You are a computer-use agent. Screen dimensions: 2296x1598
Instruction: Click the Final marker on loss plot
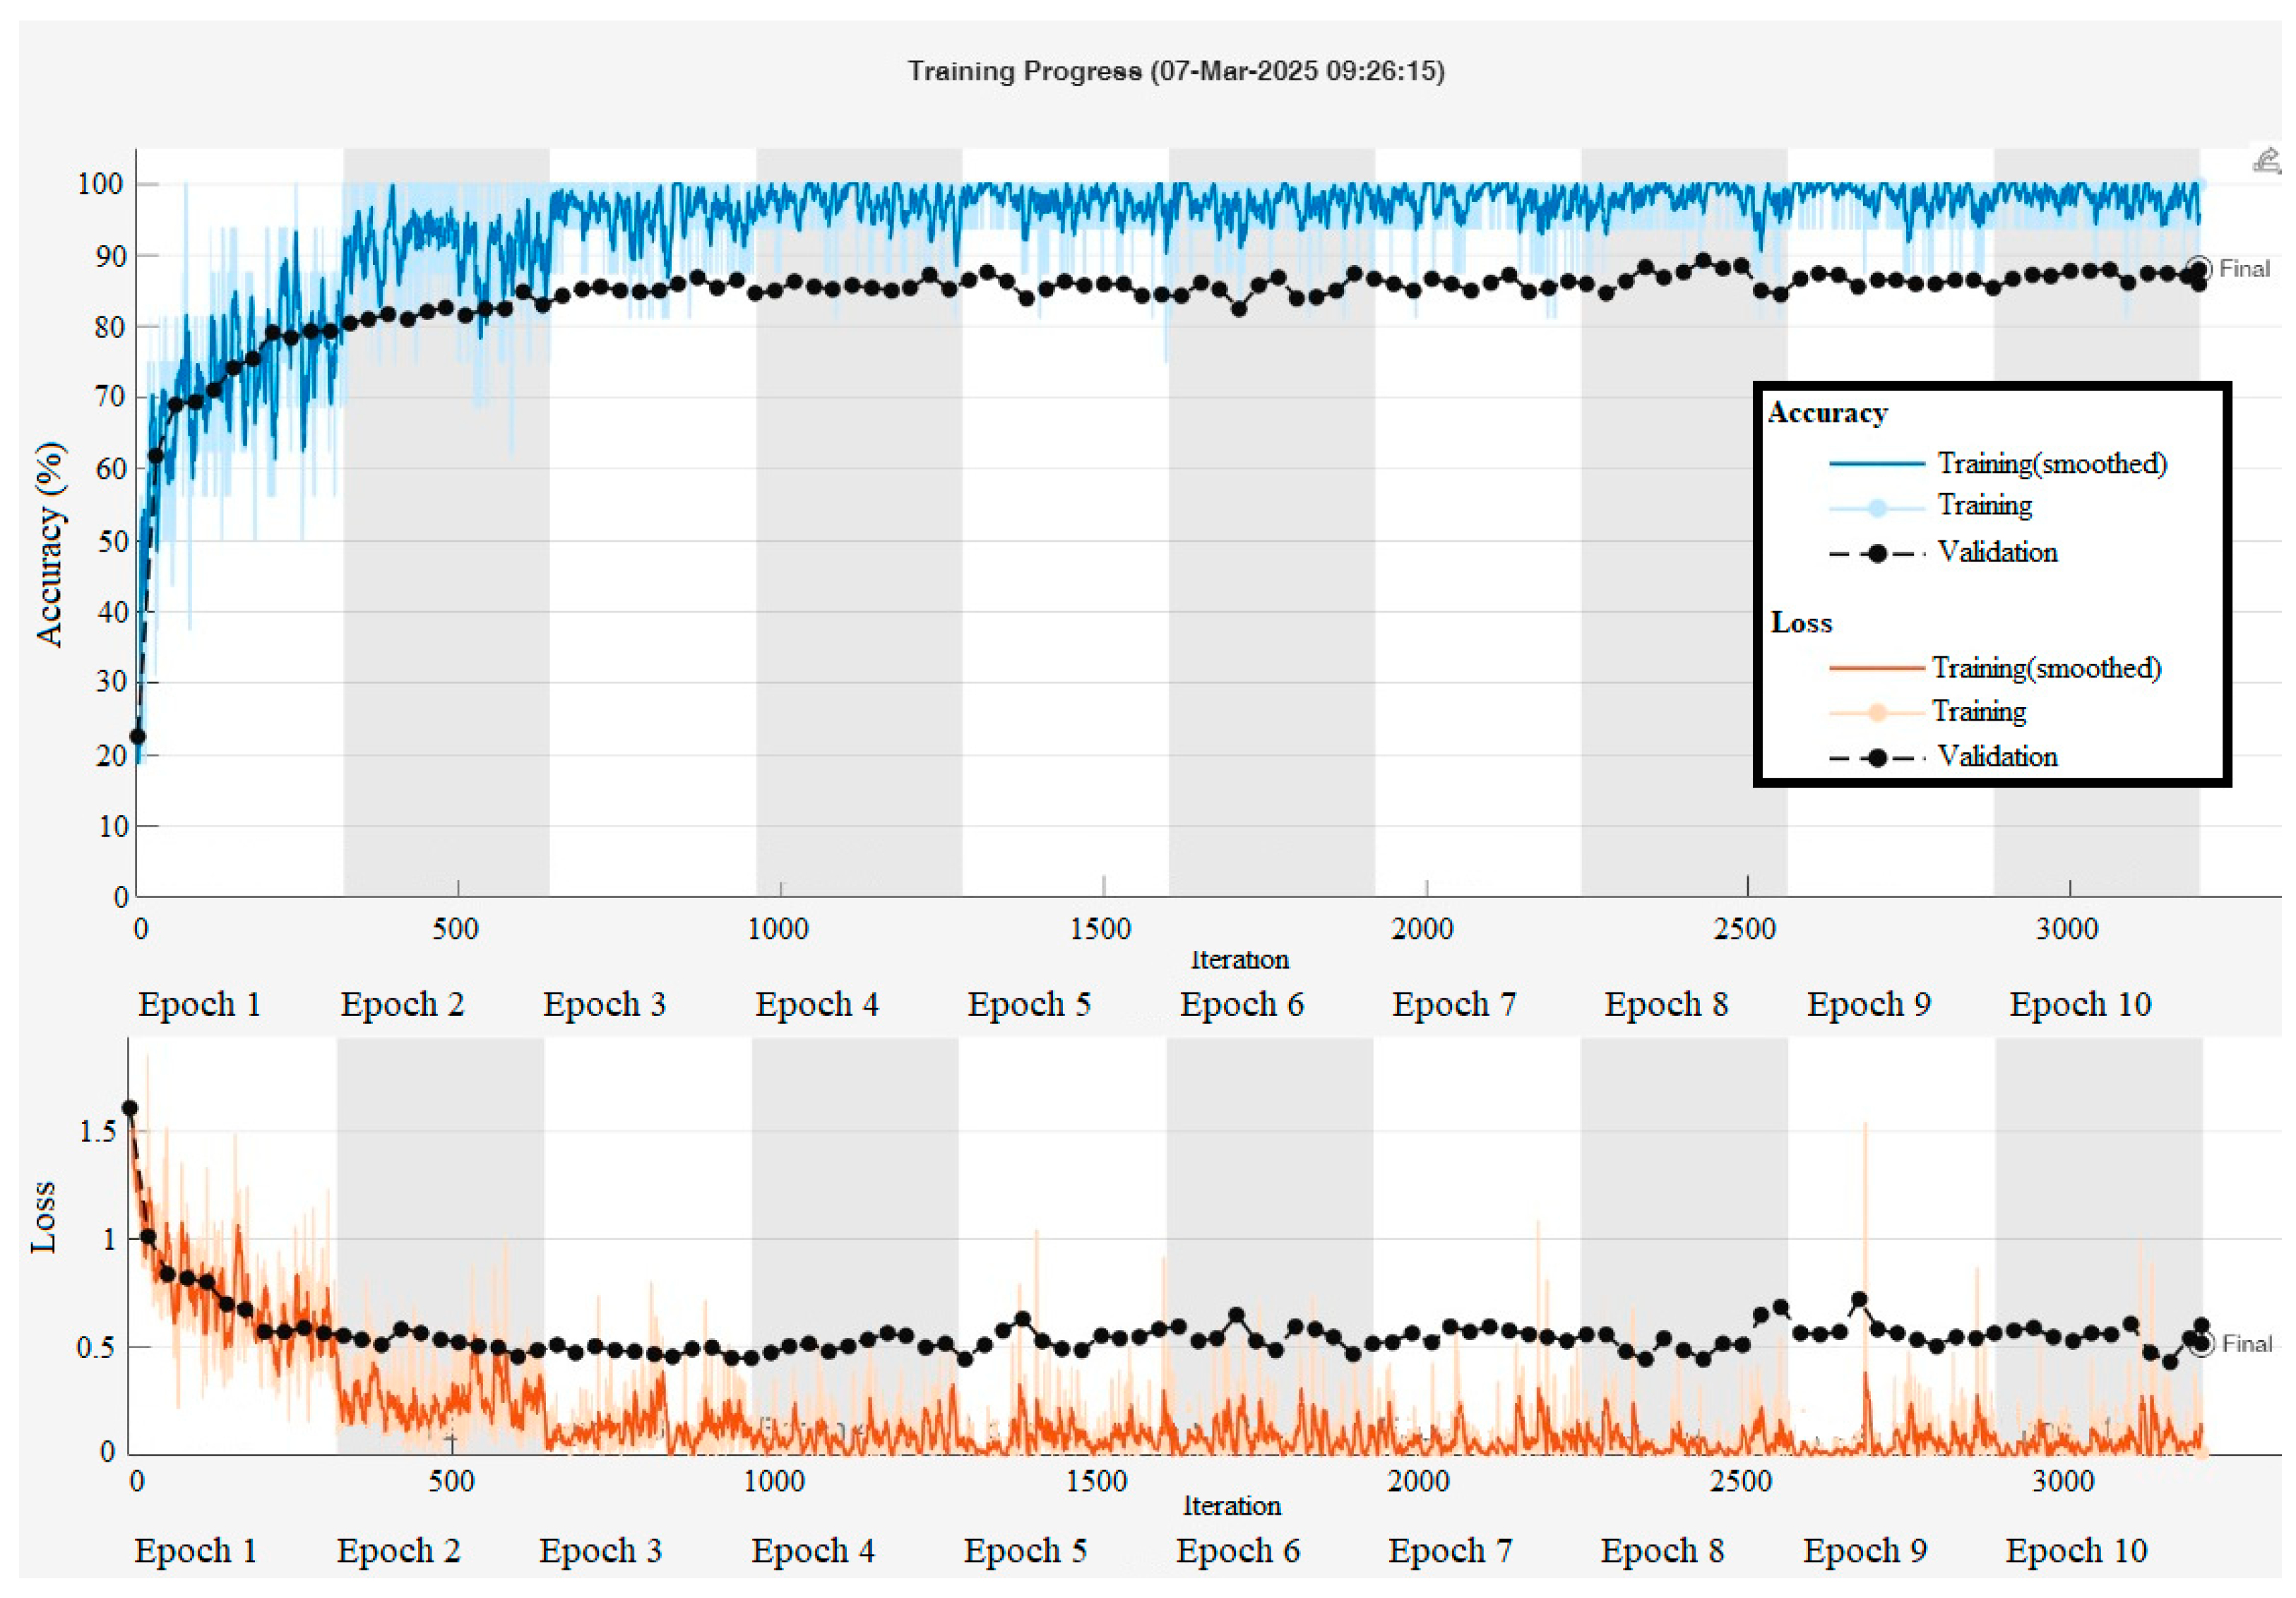[2201, 1344]
